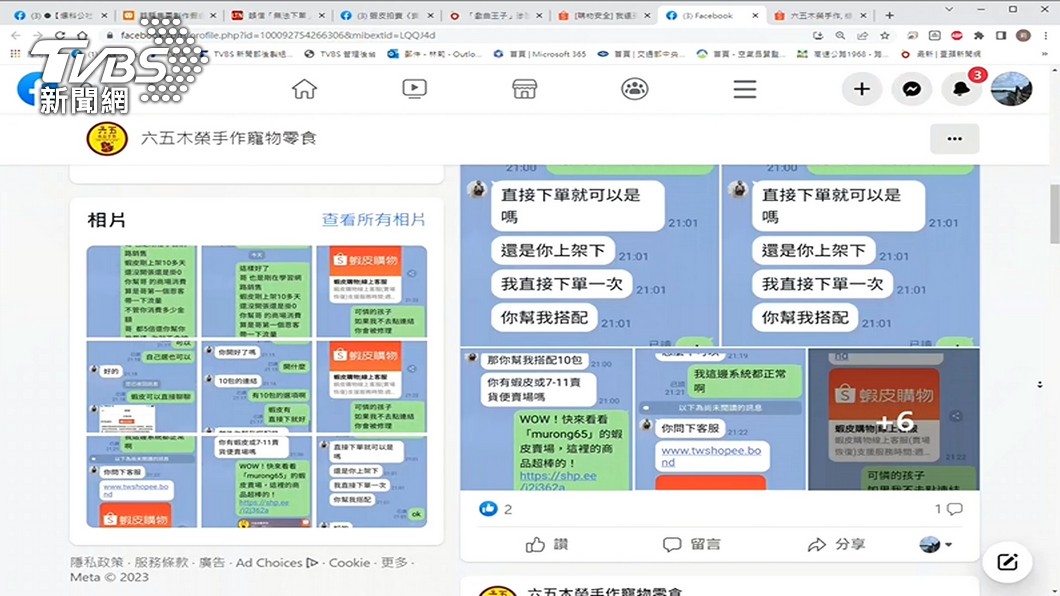Reload the current page

tap(60, 35)
